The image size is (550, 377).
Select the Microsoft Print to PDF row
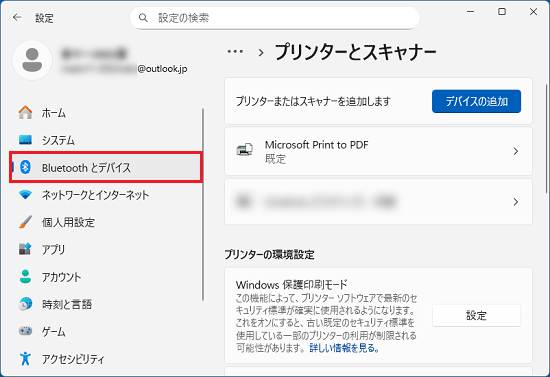point(378,151)
